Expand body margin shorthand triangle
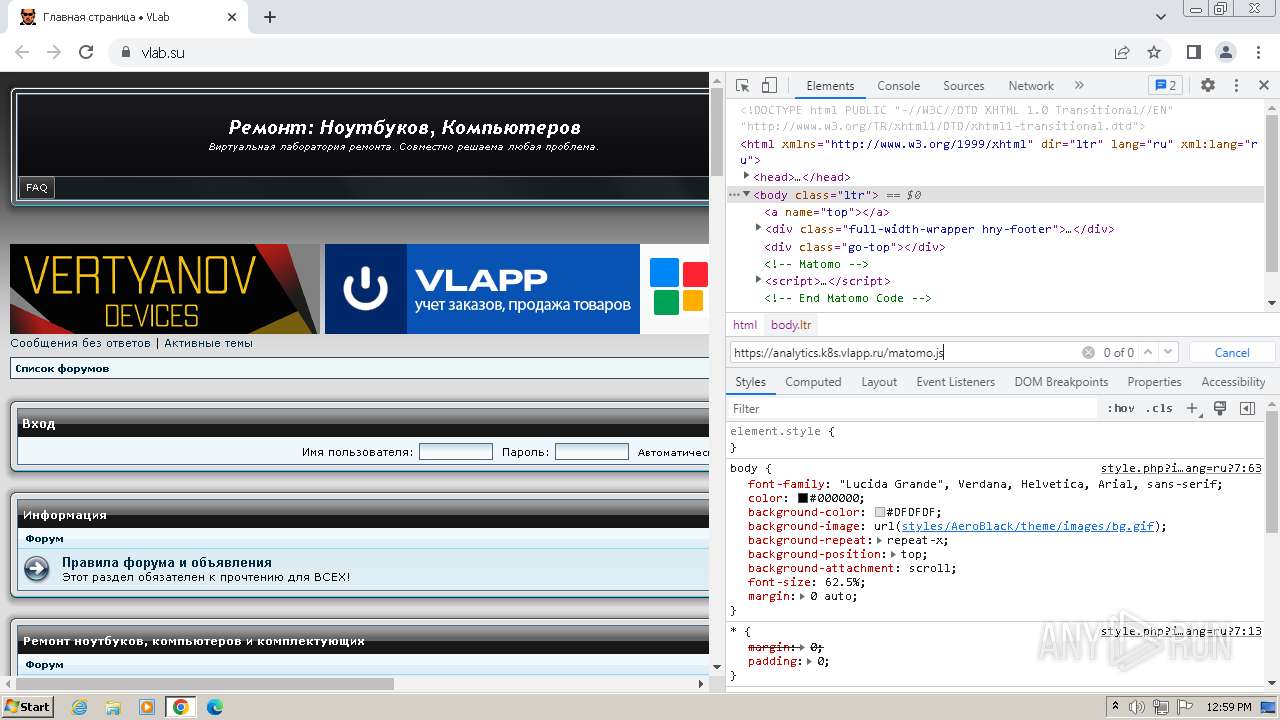 [802, 596]
